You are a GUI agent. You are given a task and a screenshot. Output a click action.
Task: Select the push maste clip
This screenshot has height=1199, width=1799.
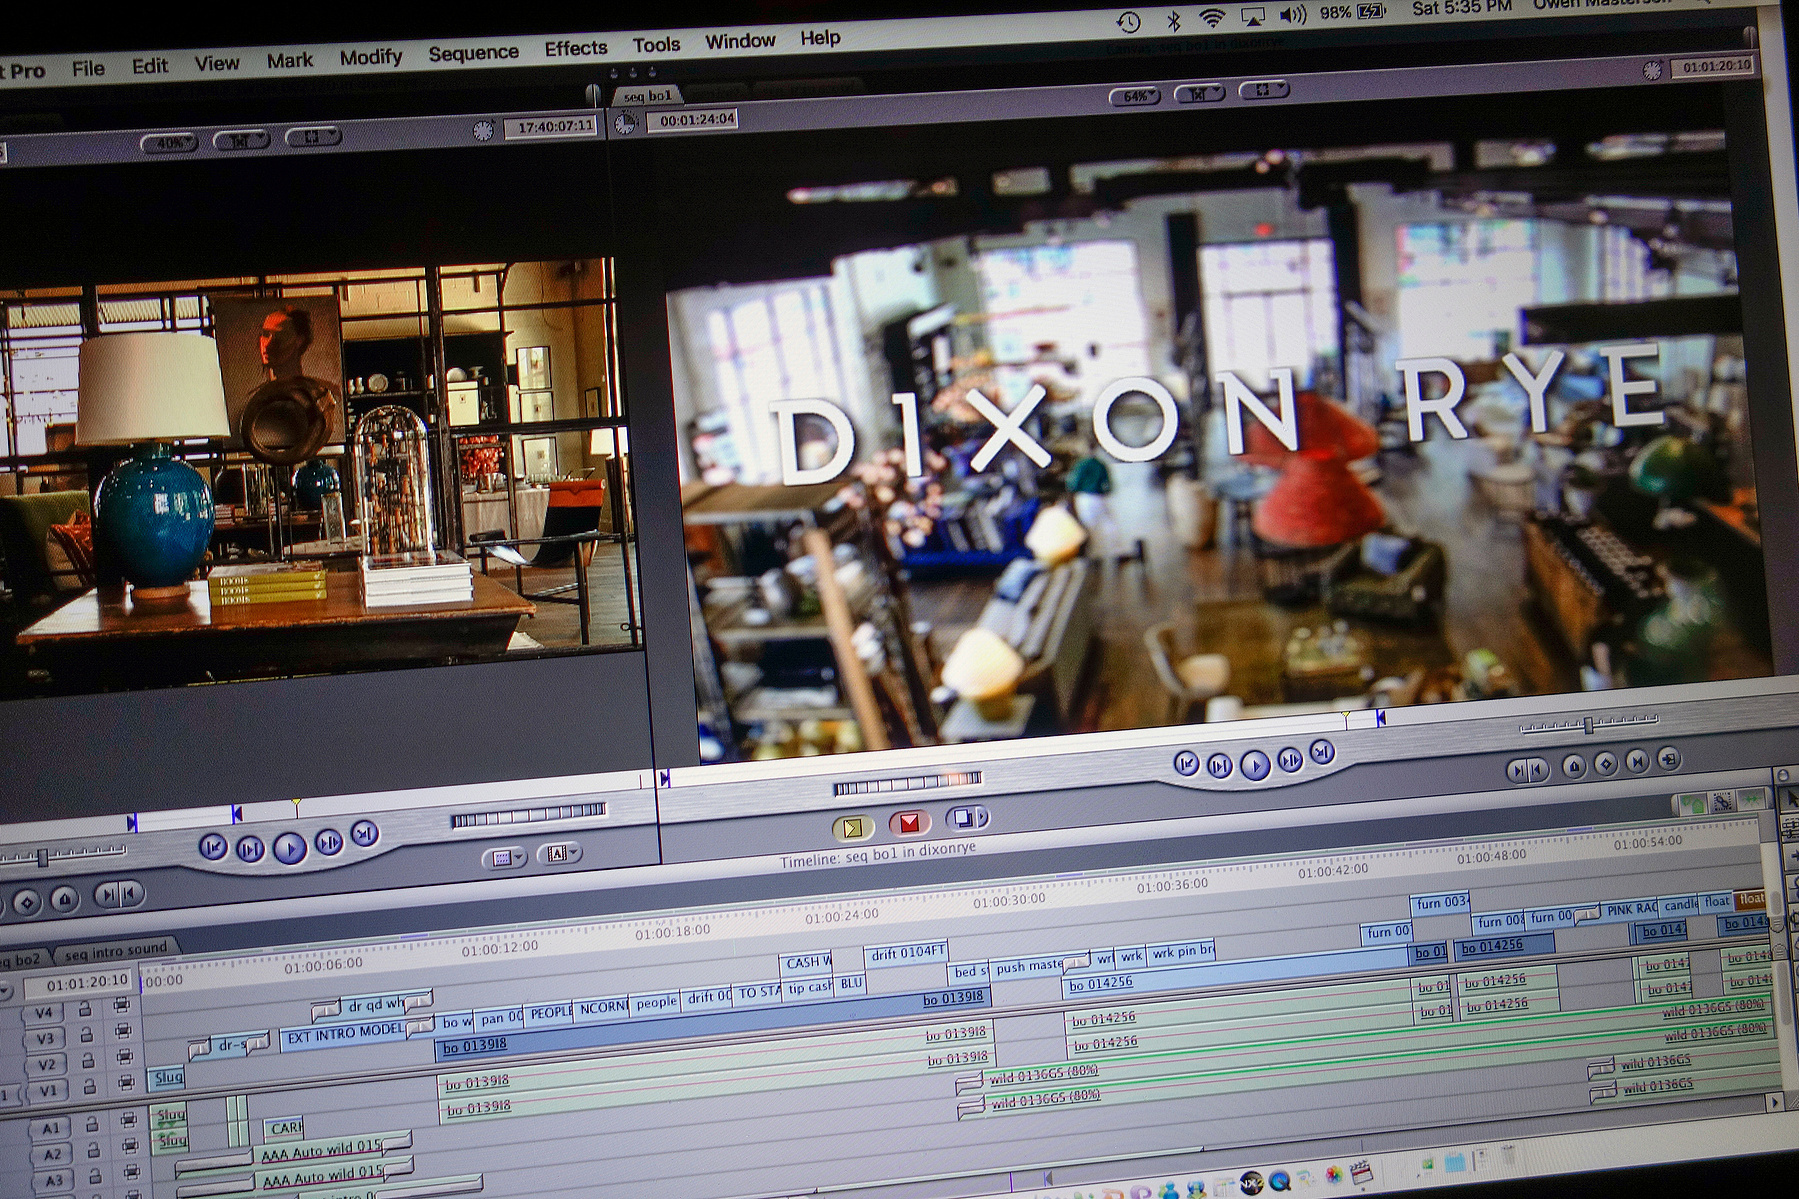click(x=1029, y=967)
